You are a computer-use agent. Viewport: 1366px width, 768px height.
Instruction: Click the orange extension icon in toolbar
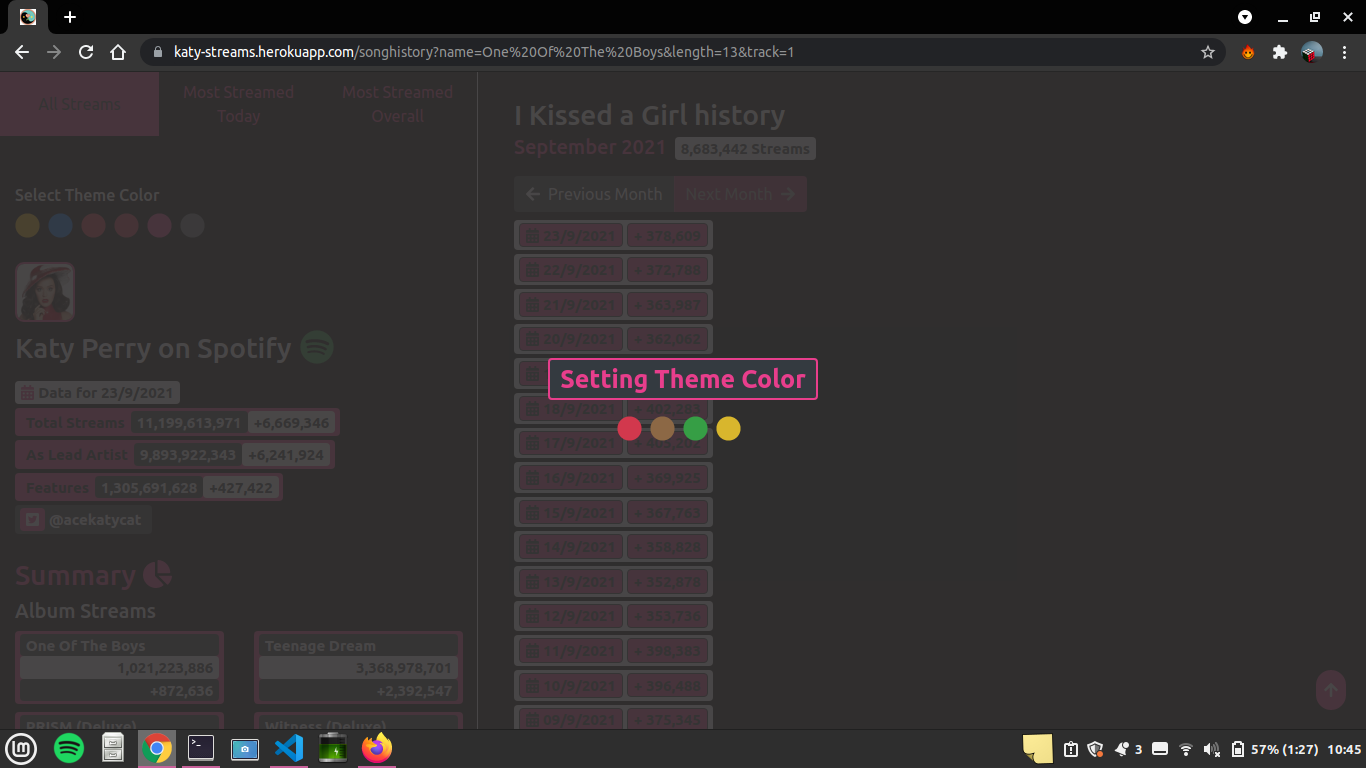pos(1248,52)
